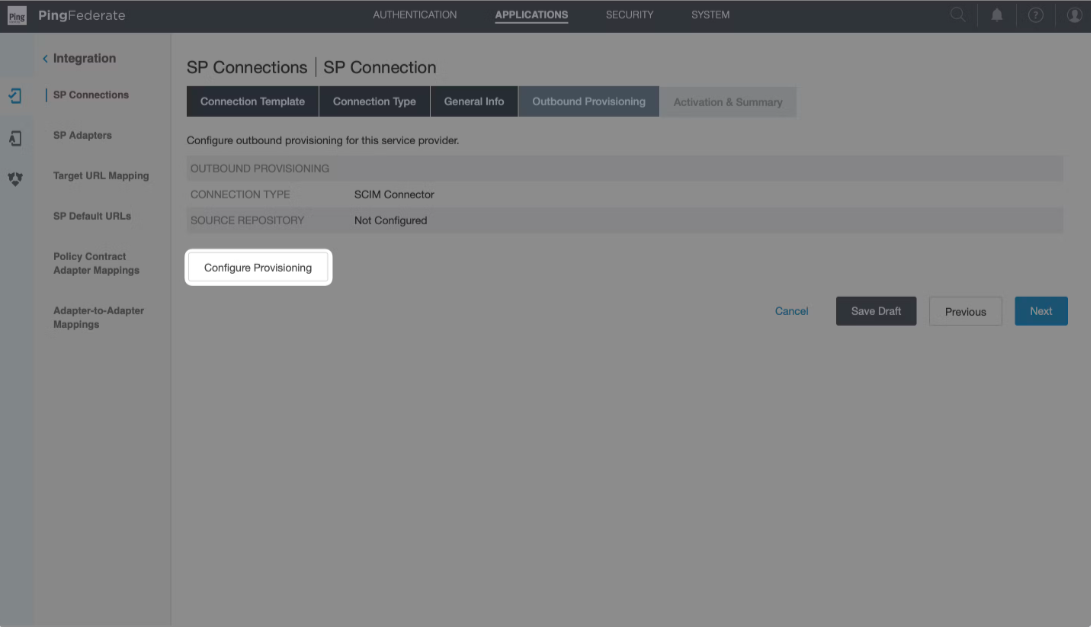Screen dimensions: 1091x627
Task: Open the search magnifier icon
Action: pyautogui.click(x=957, y=15)
